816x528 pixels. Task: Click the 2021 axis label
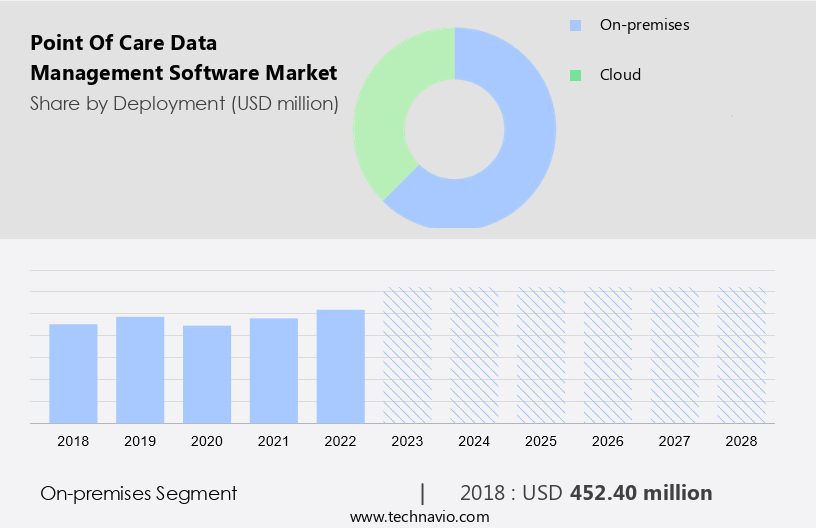coord(274,441)
